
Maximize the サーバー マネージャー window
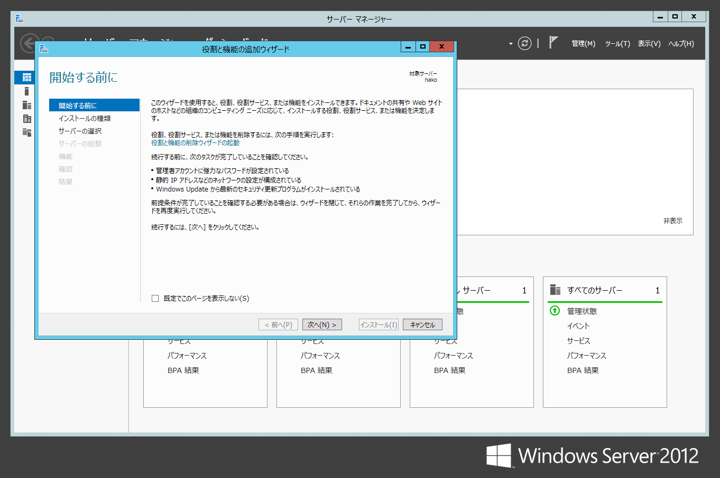pos(675,17)
